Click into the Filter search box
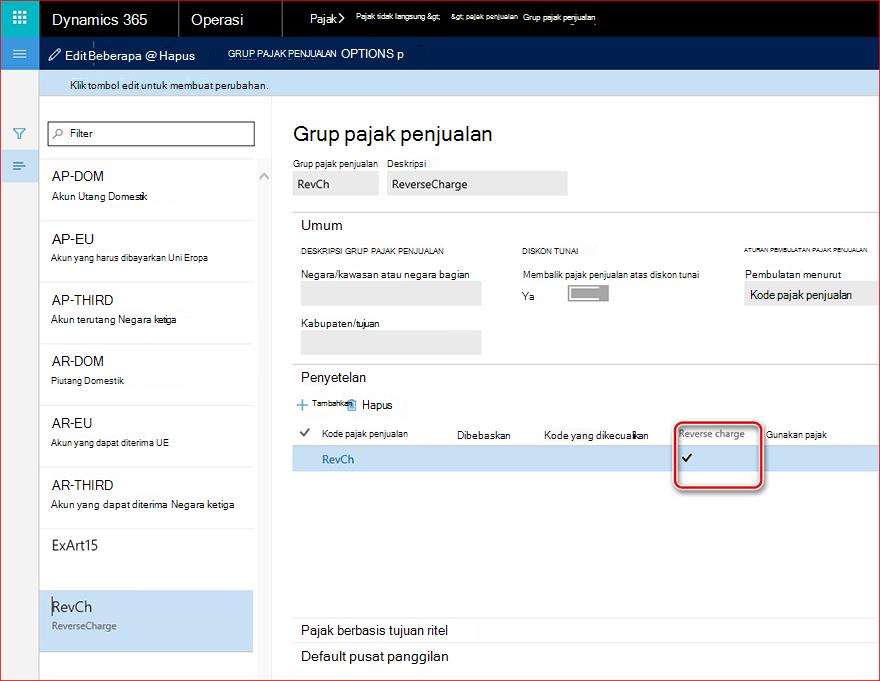880x681 pixels. point(151,134)
